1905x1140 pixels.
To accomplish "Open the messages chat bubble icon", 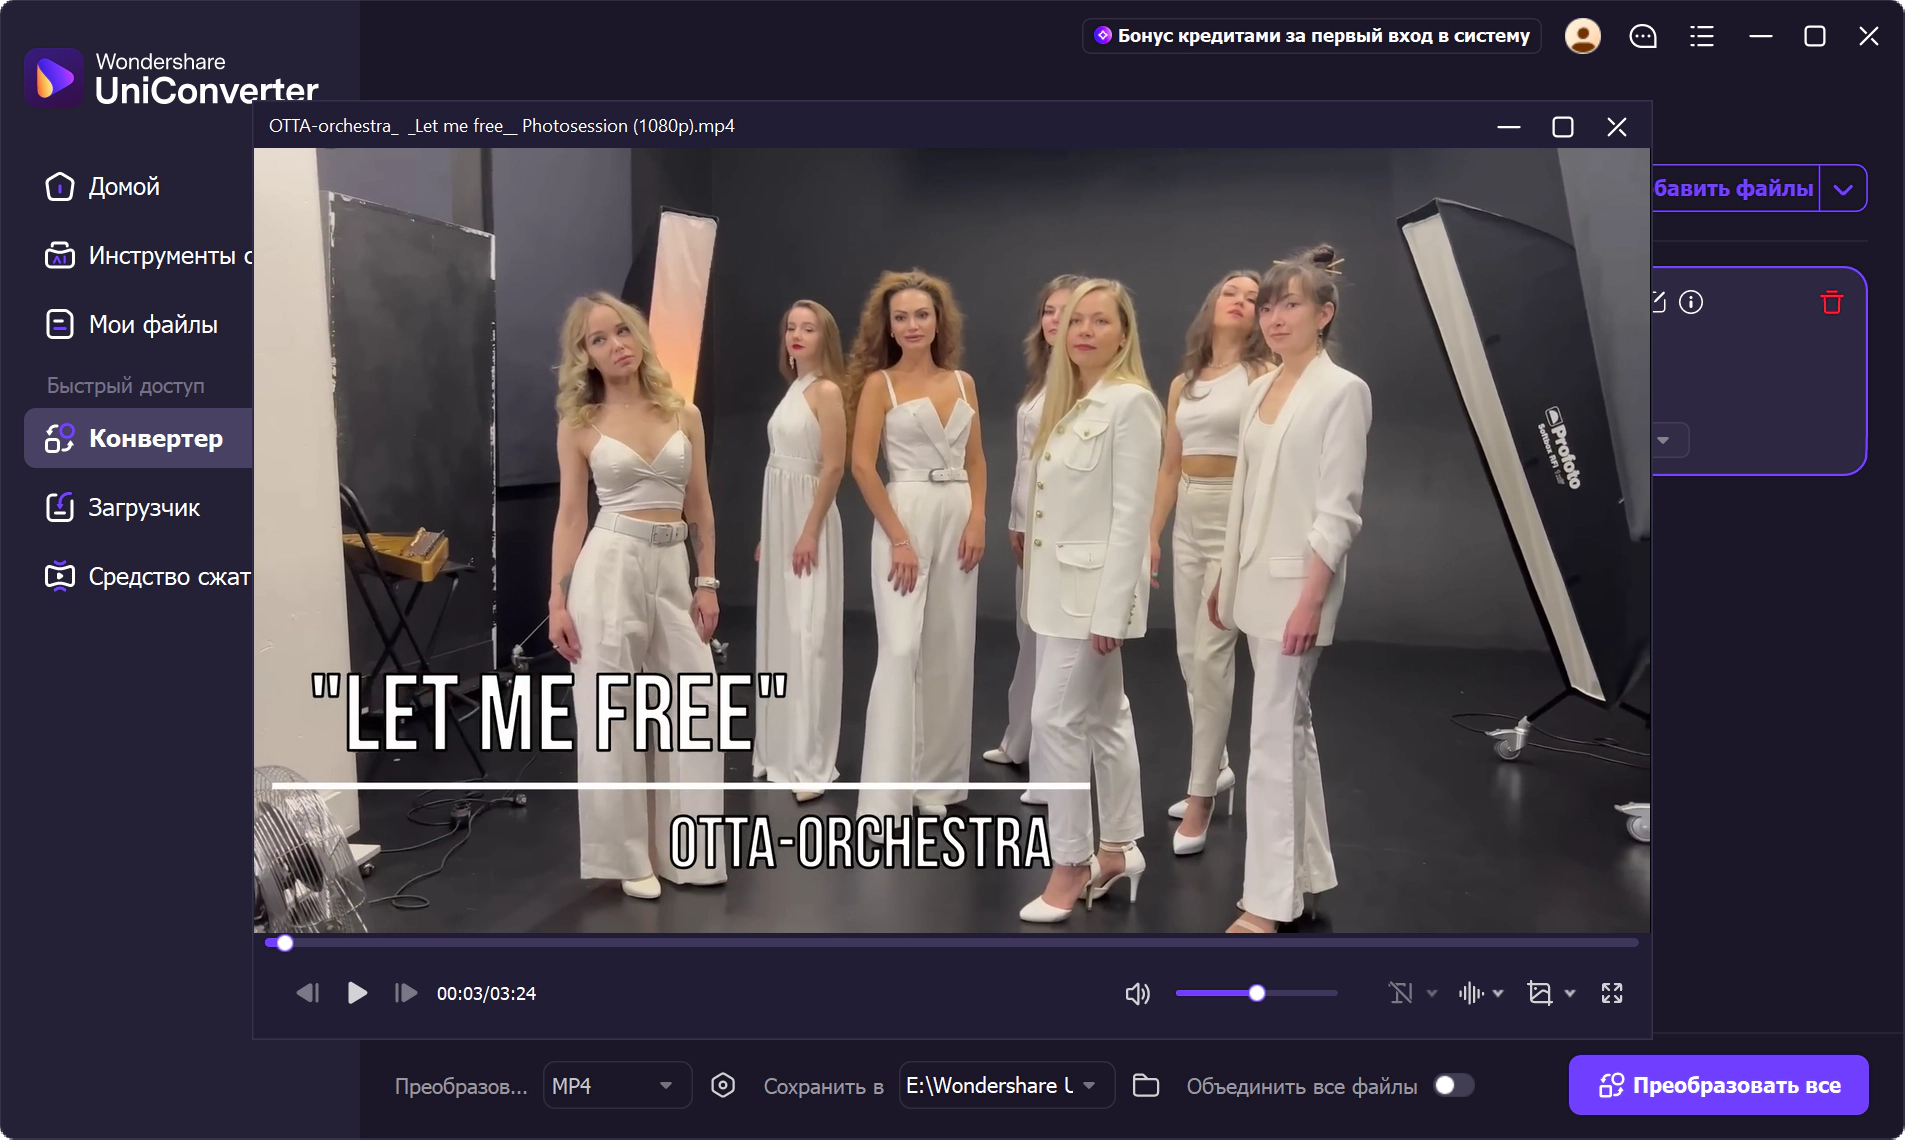I will [x=1643, y=37].
